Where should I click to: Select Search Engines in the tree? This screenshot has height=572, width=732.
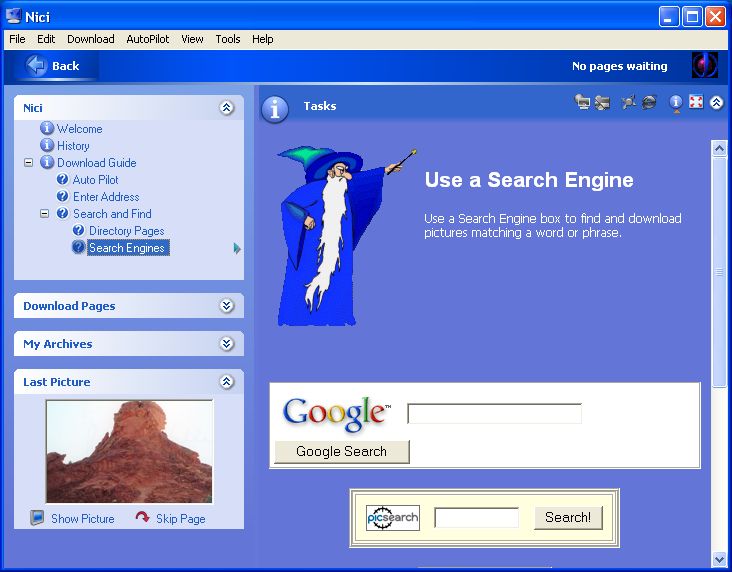tap(127, 247)
